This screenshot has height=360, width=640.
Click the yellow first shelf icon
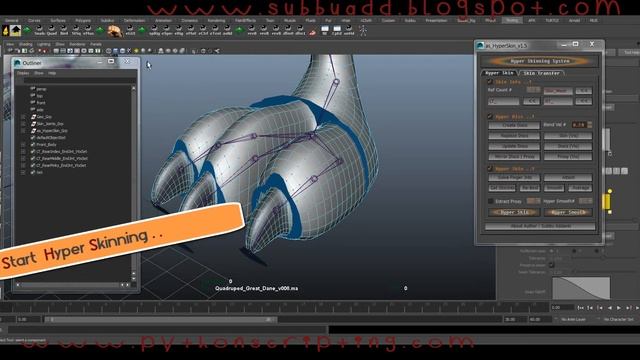5,31
